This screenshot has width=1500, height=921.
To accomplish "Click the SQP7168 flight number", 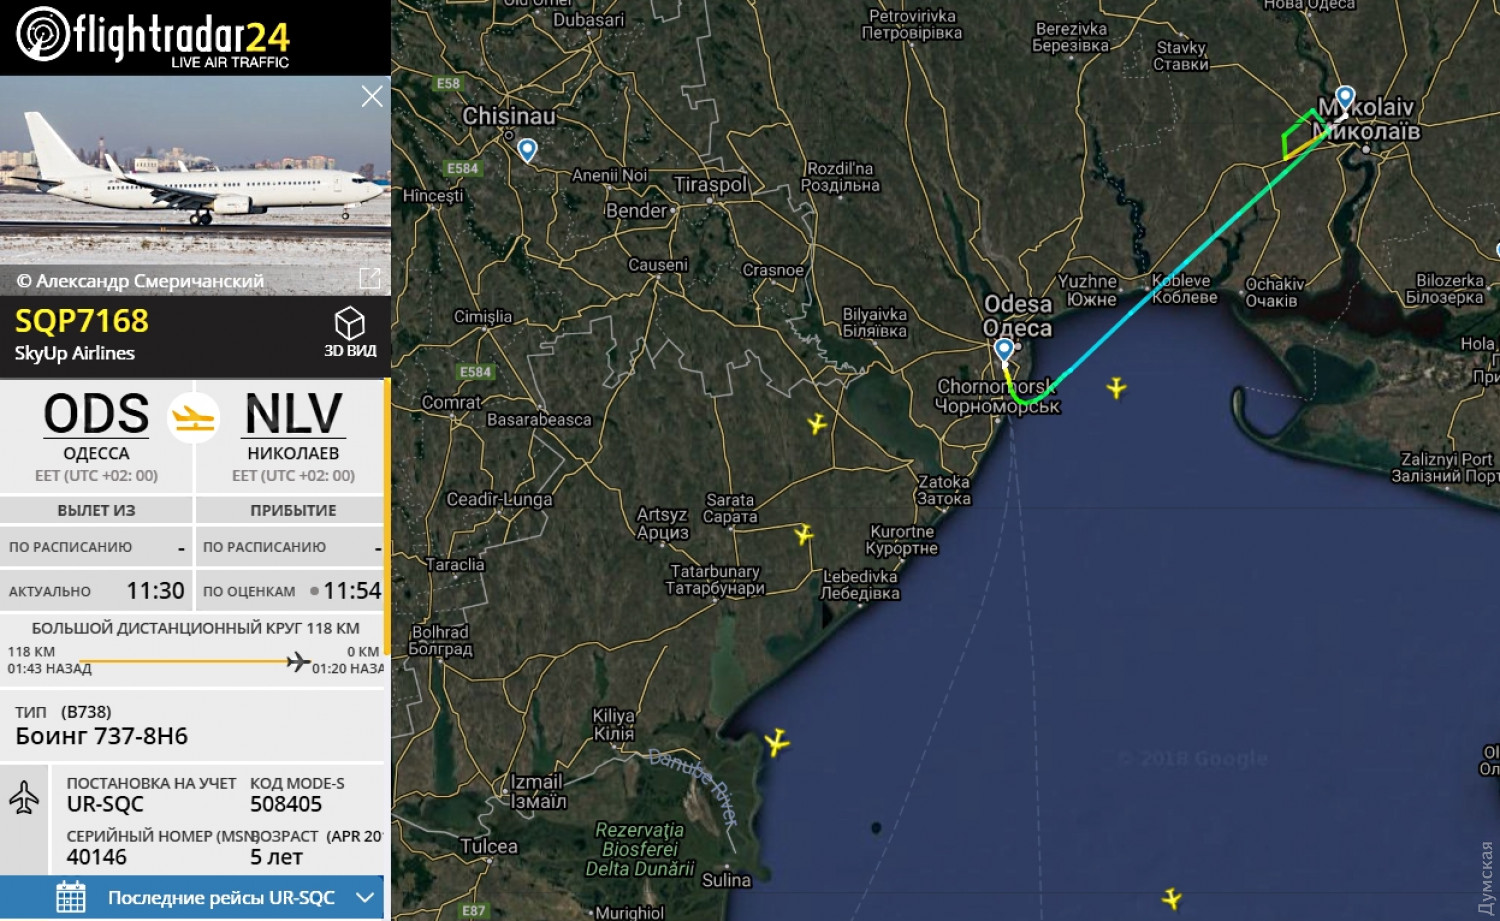I will pyautogui.click(x=82, y=321).
